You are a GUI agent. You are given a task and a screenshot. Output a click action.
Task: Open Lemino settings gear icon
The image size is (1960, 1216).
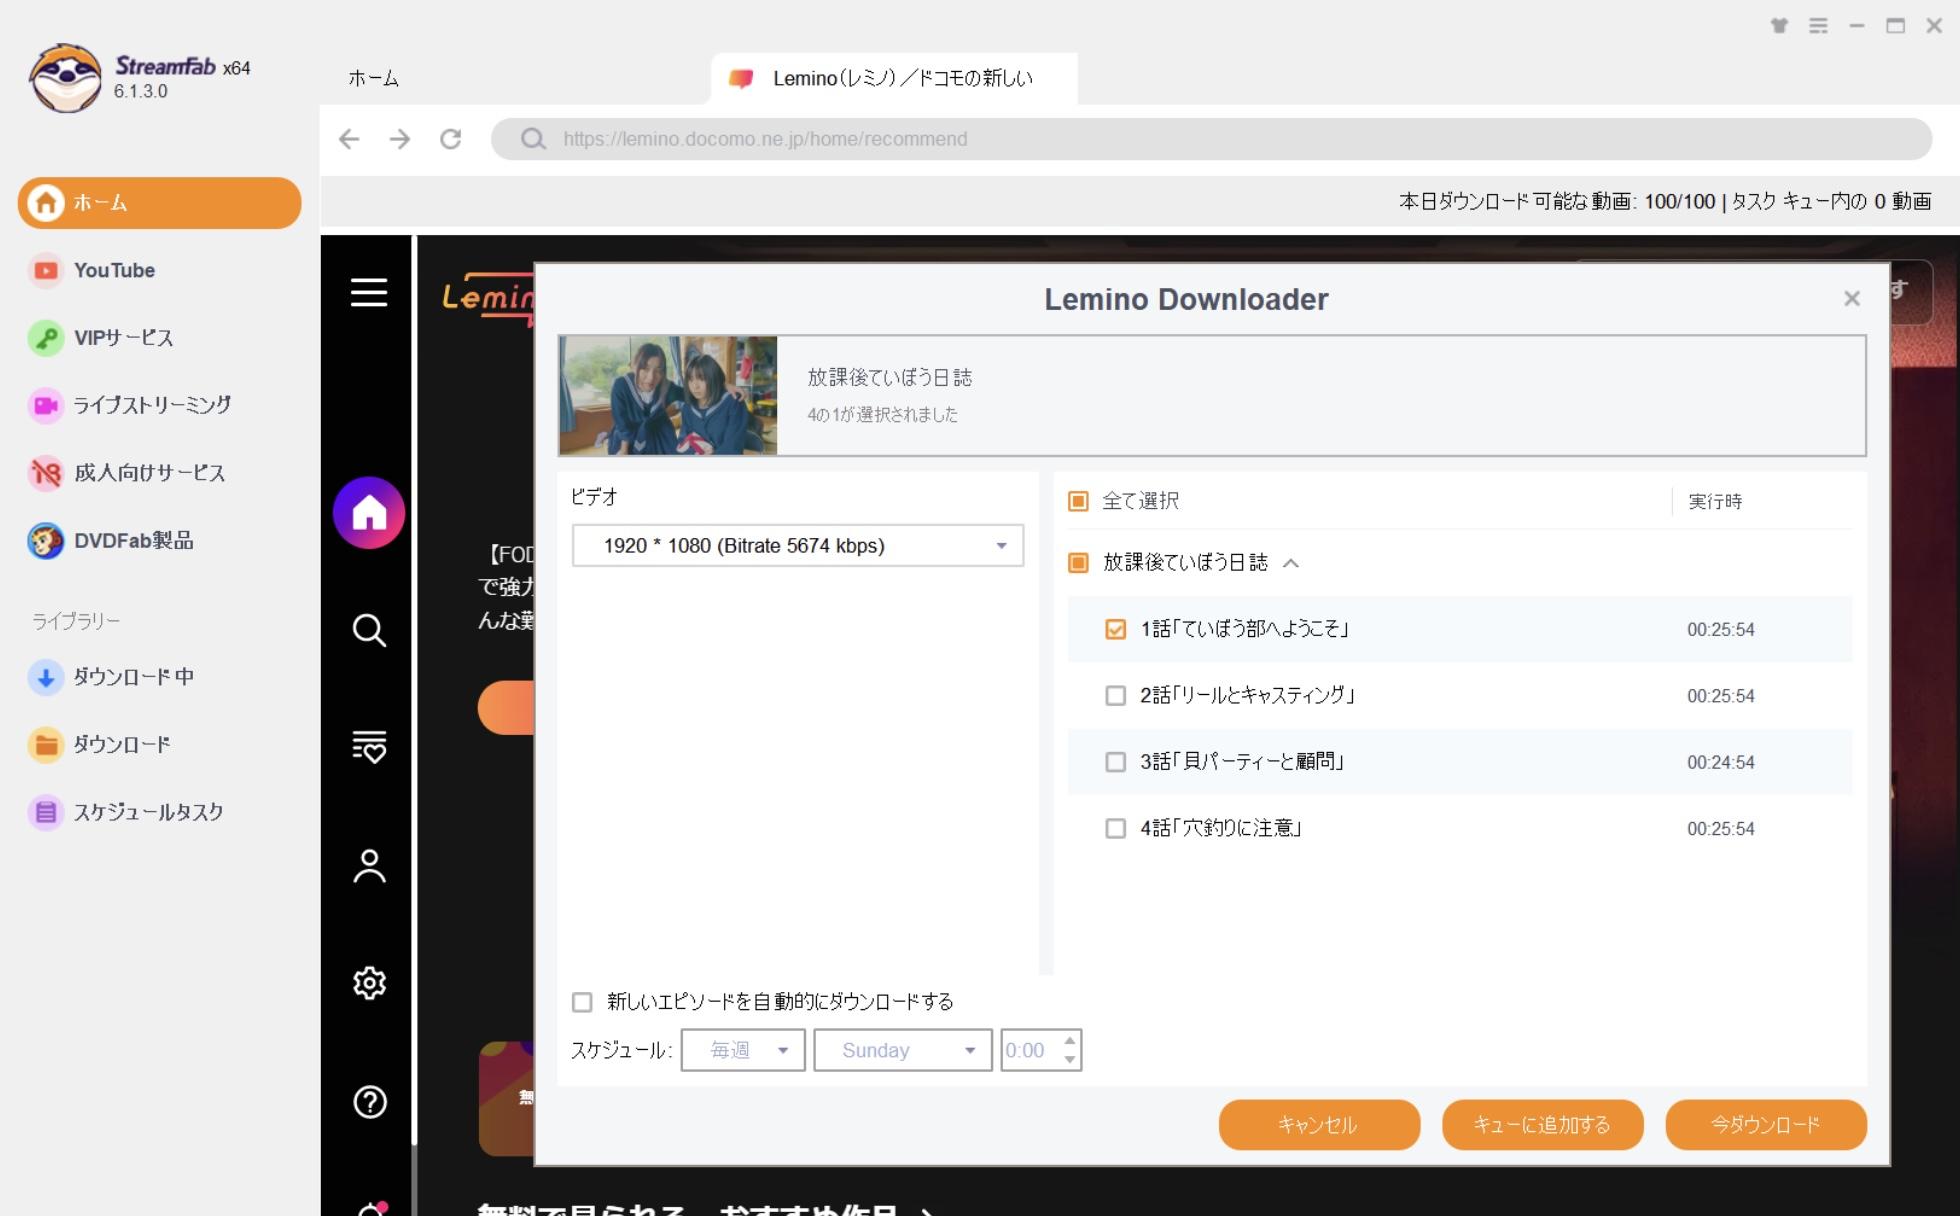(x=369, y=983)
